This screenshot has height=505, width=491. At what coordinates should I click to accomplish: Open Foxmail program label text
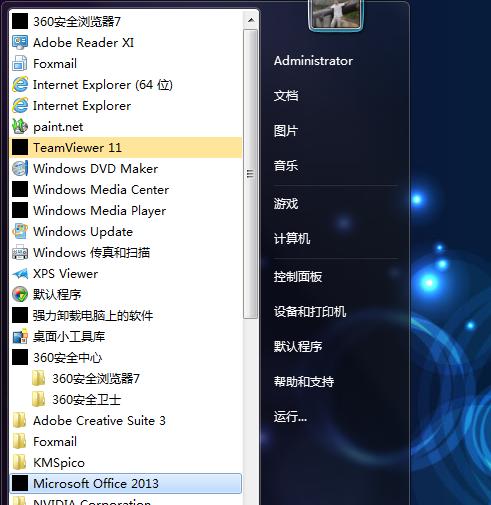pyautogui.click(x=55, y=64)
